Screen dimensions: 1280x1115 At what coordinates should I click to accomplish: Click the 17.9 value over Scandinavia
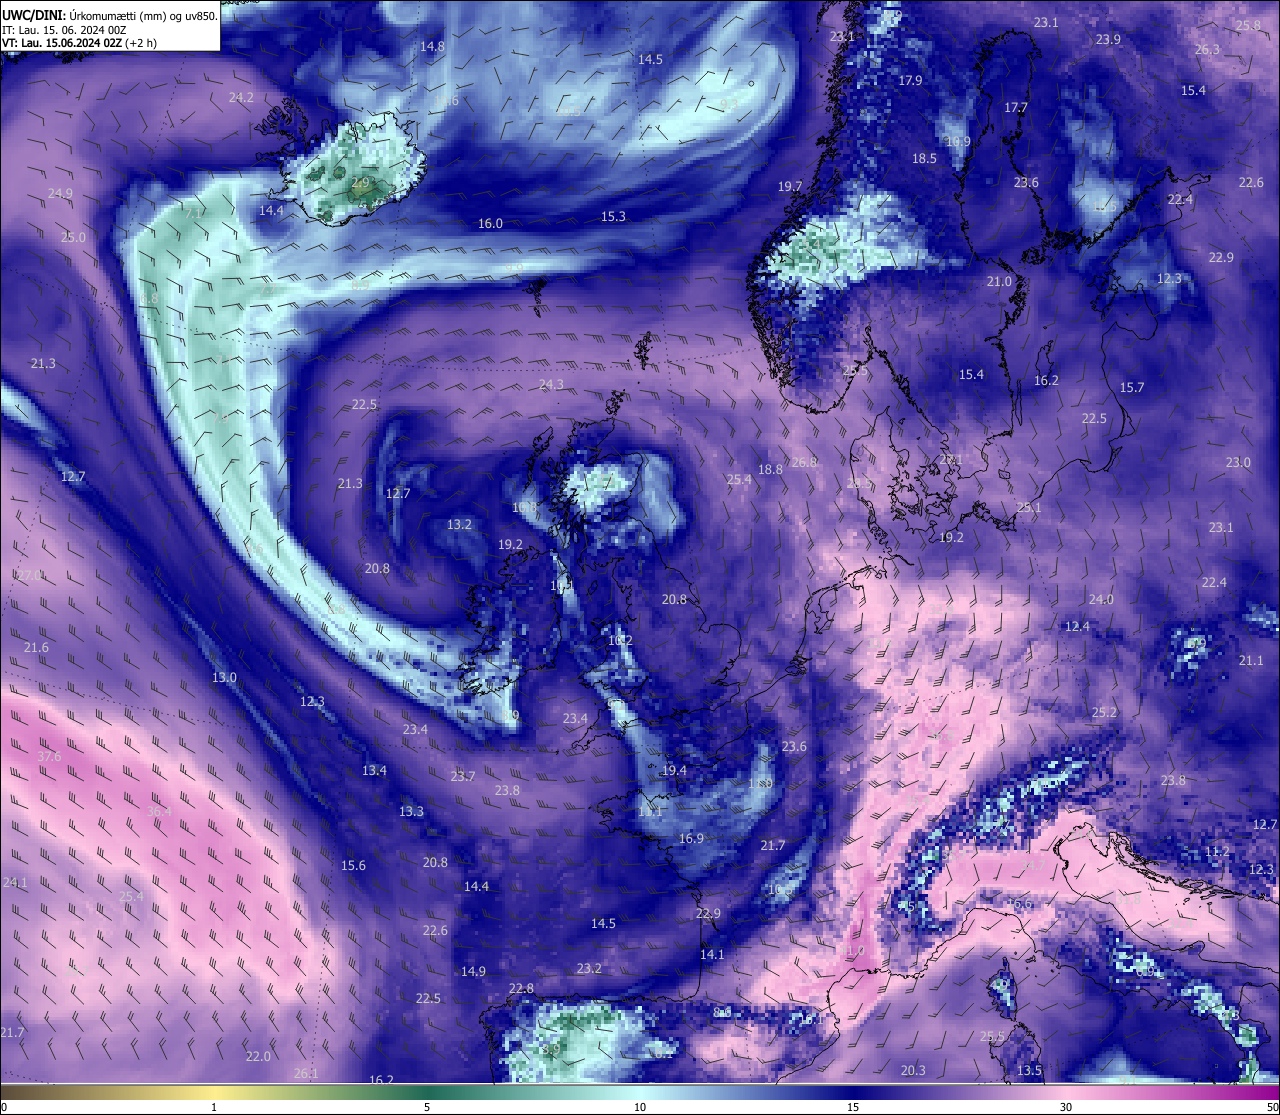[910, 81]
